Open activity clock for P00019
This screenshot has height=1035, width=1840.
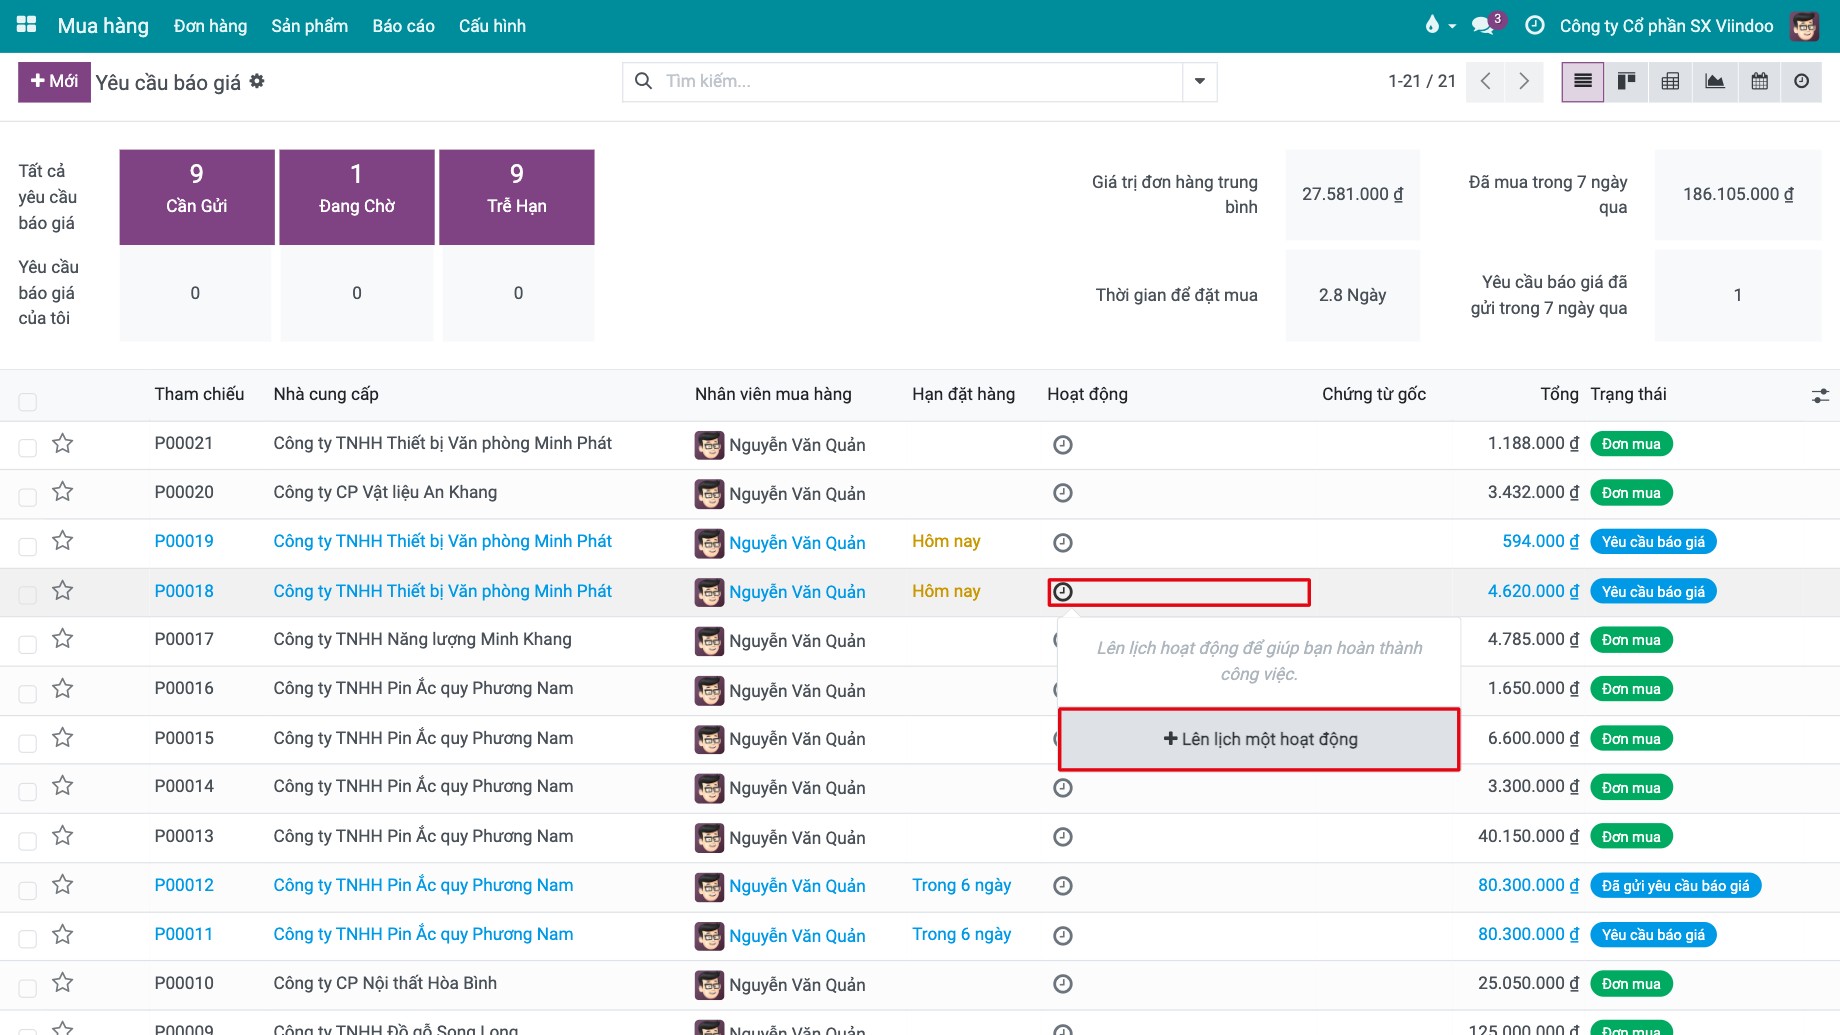tap(1063, 543)
